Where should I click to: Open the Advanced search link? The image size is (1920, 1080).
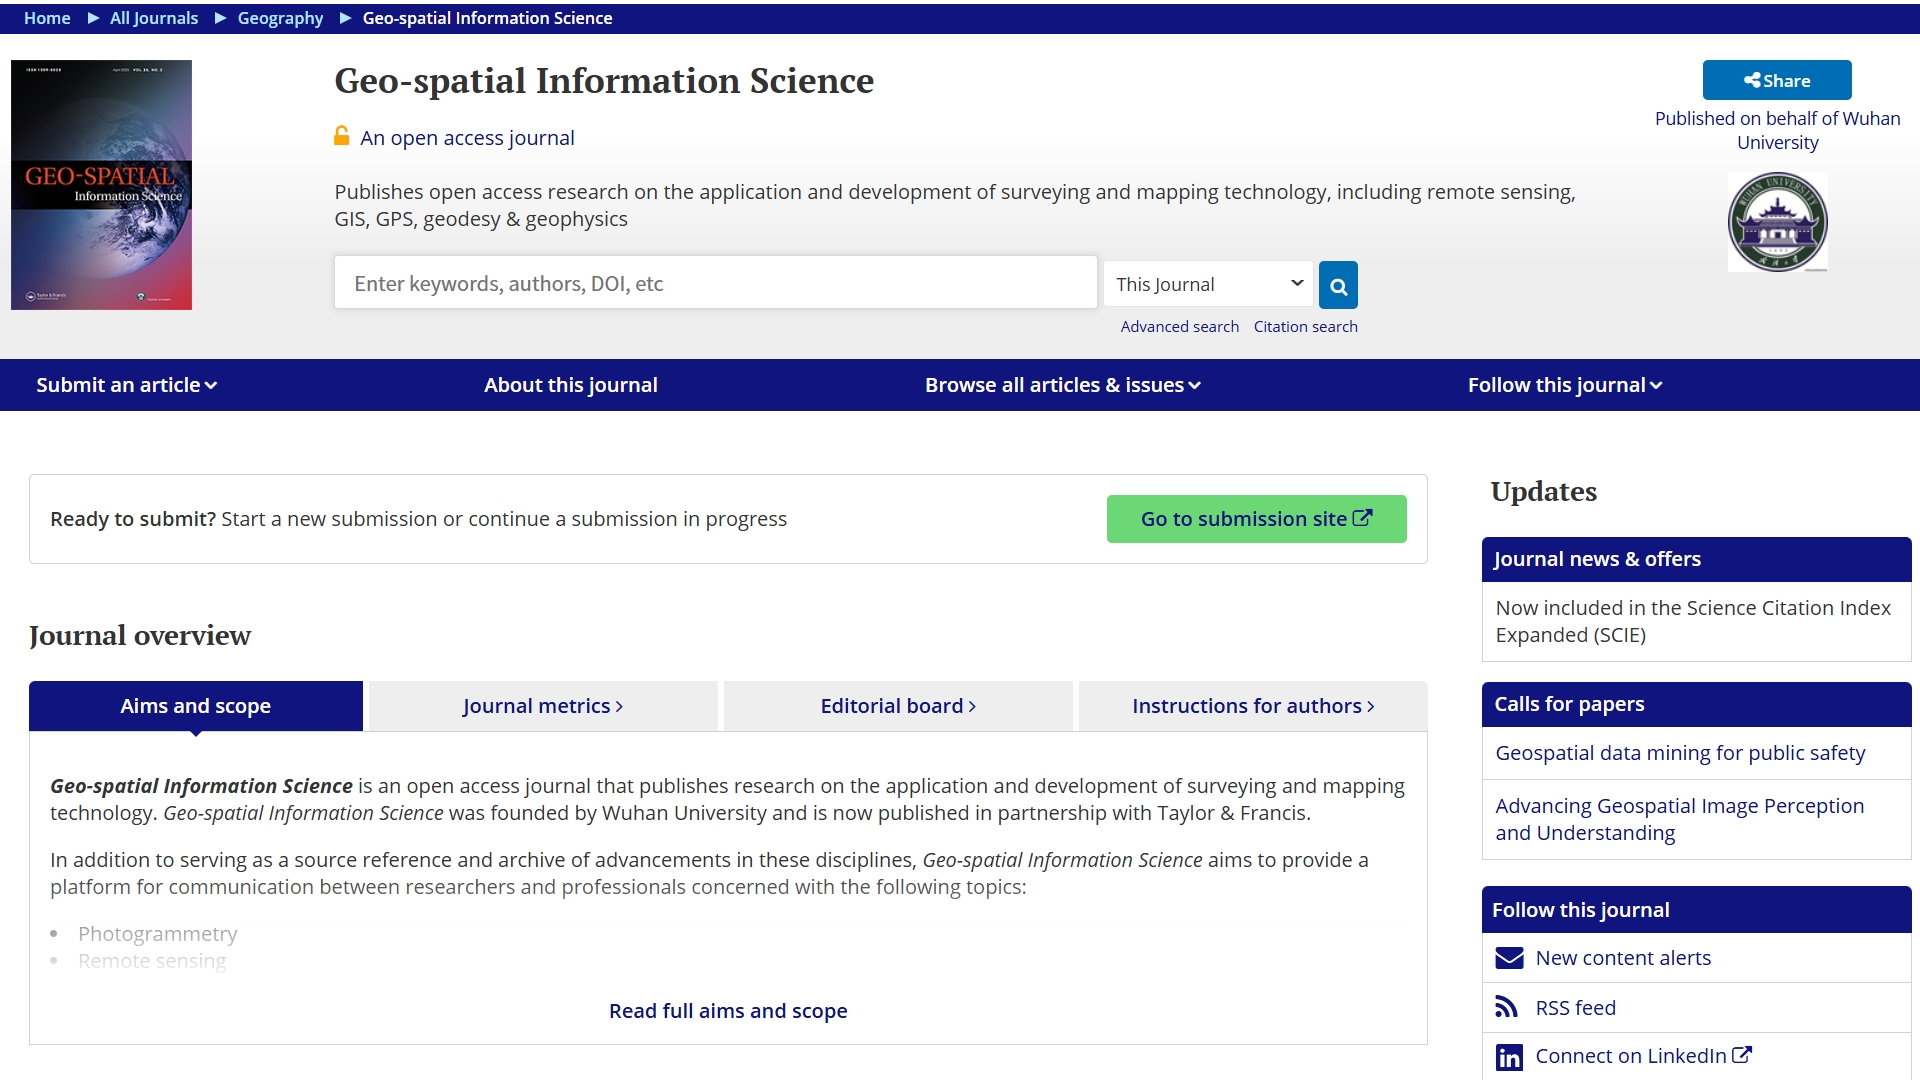click(1179, 327)
